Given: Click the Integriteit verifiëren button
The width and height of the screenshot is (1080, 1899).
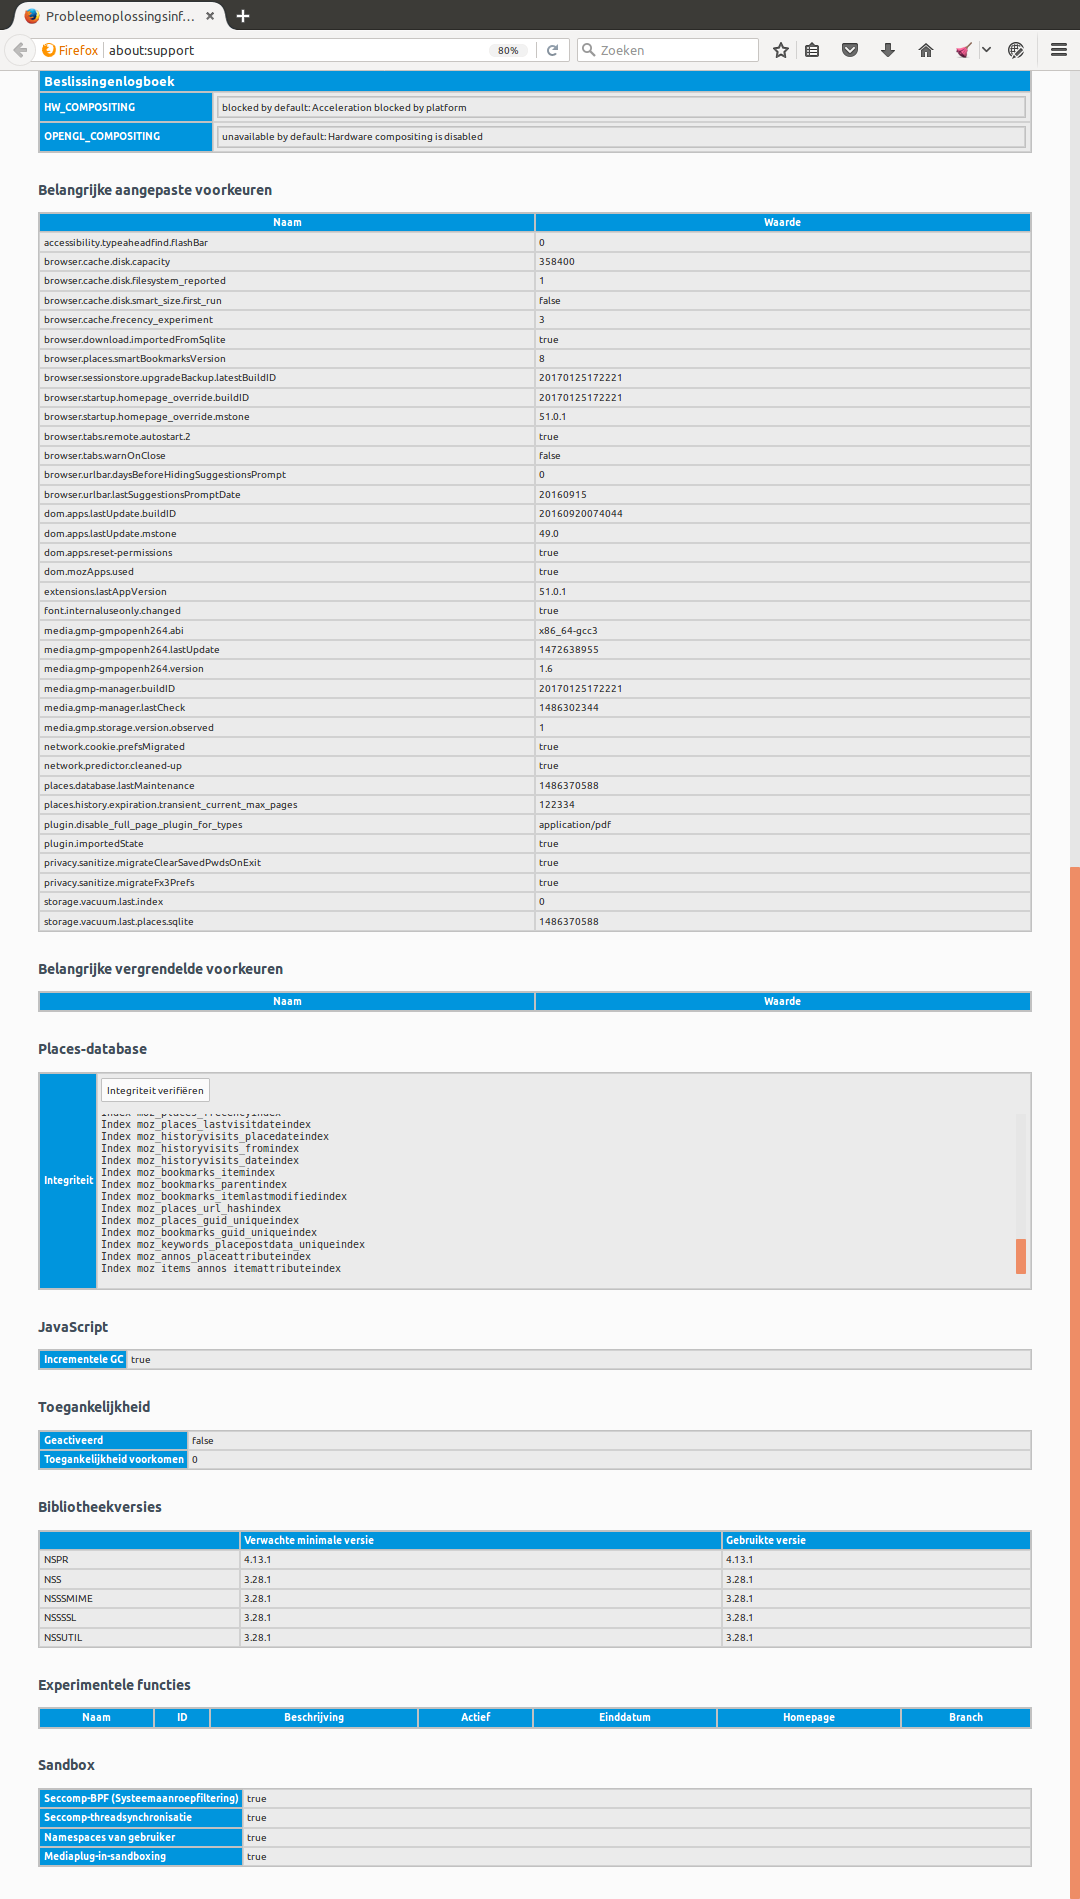Looking at the screenshot, I should [155, 1091].
